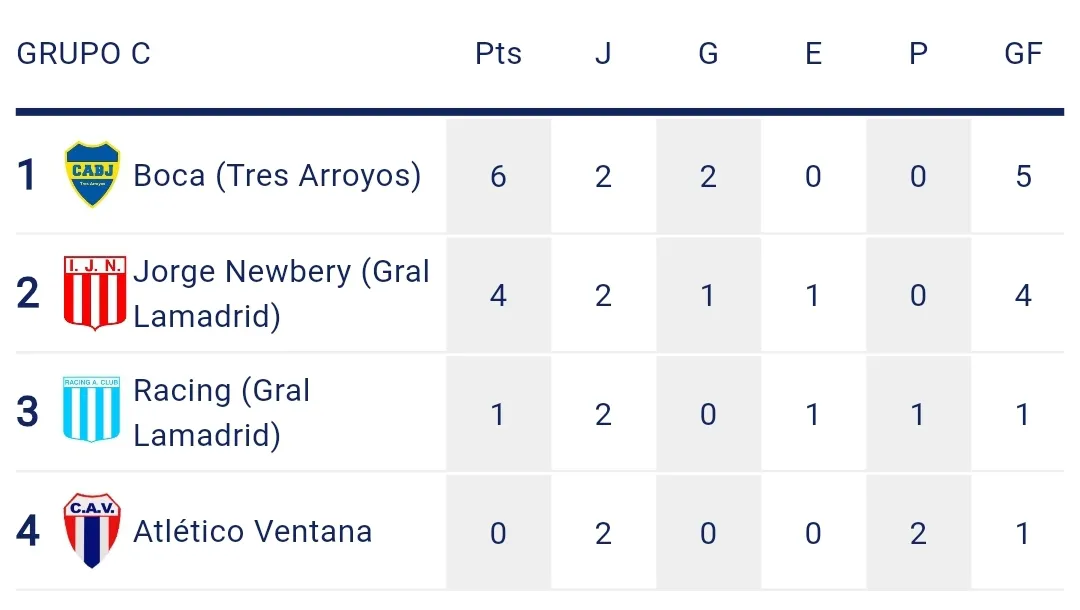Select the GRUPO C table heading
The image size is (1080, 610).
tap(84, 53)
